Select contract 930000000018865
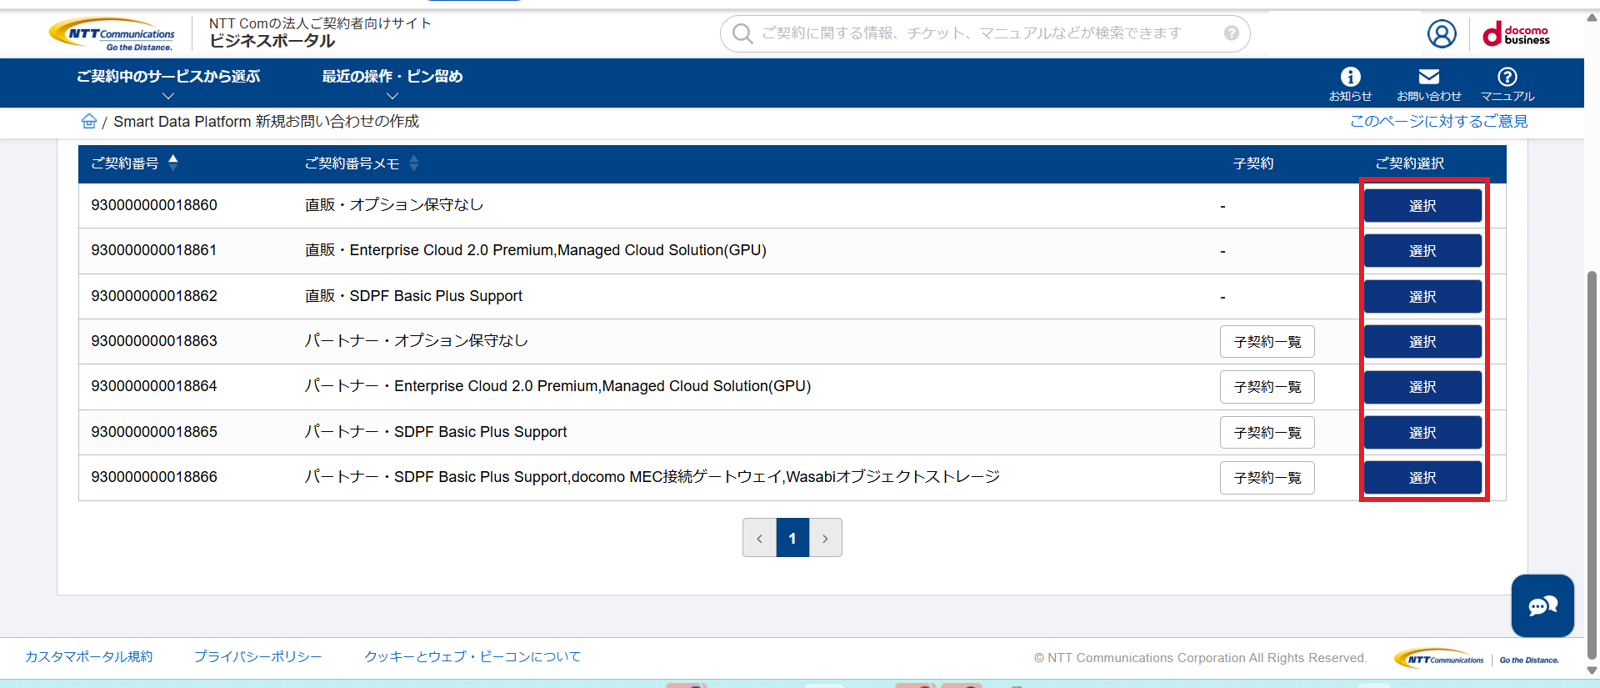 click(1422, 433)
